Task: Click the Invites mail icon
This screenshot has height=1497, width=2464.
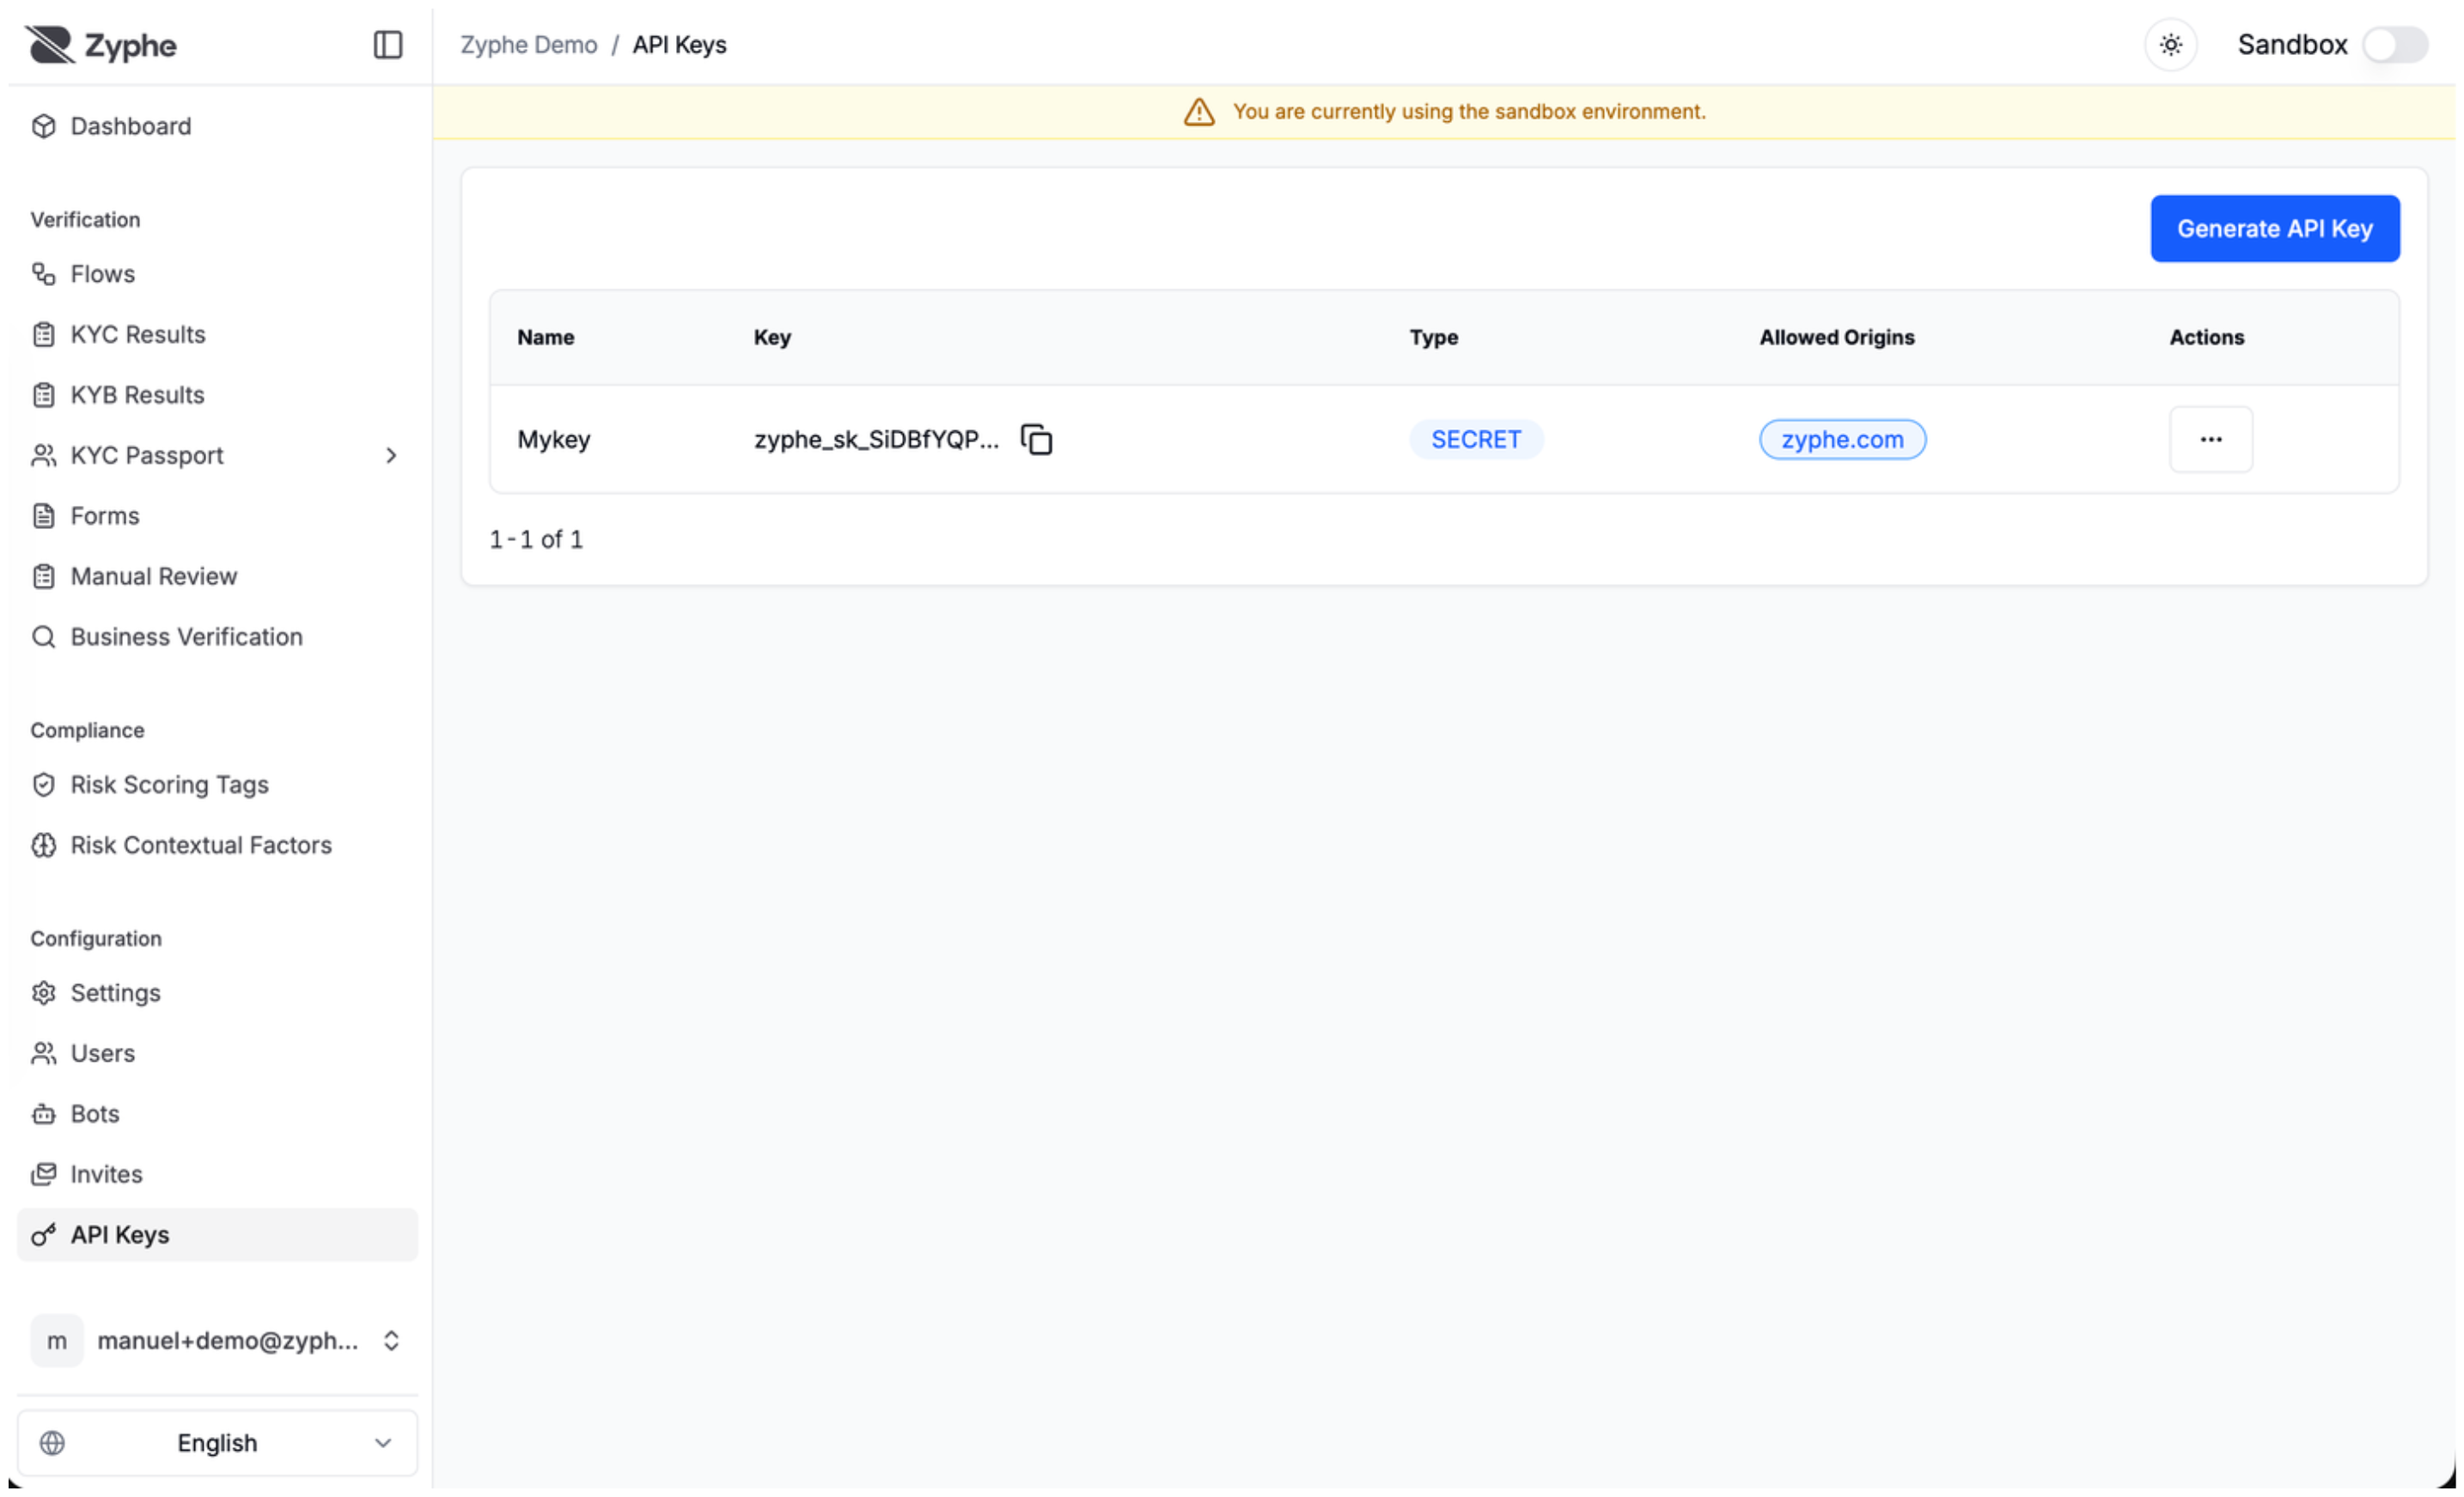Action: point(43,1175)
